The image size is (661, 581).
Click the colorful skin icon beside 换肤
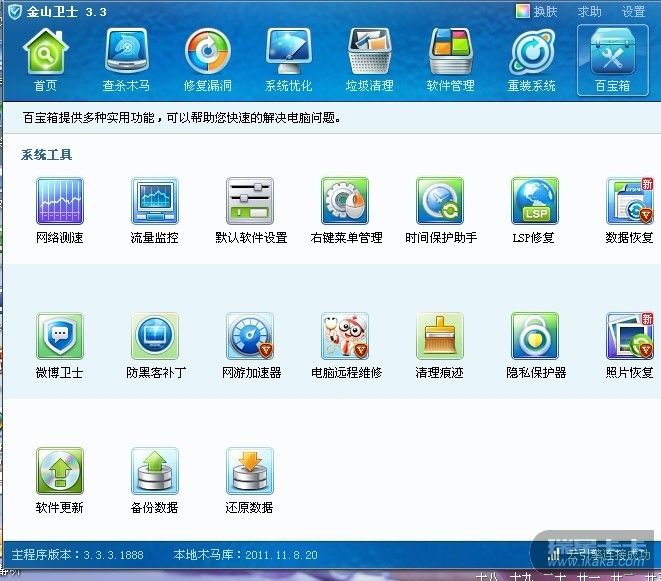coord(522,11)
